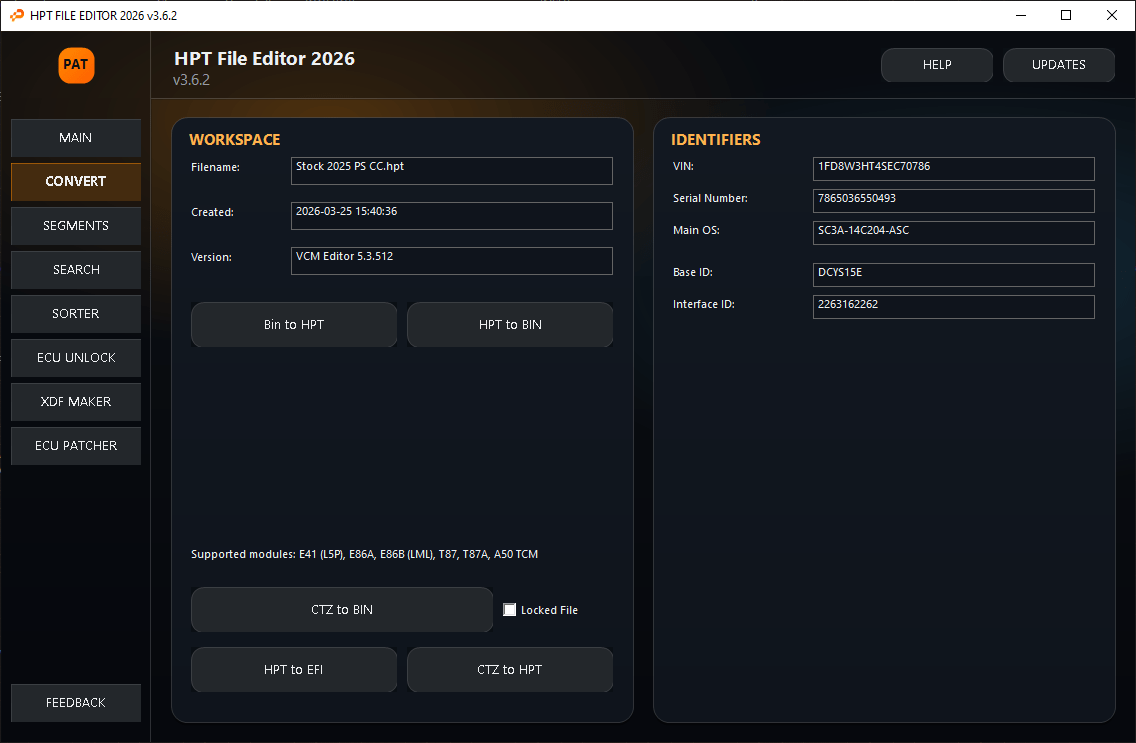Click the HPT File Editor 2026 title
Viewport: 1136px width, 743px height.
(264, 59)
